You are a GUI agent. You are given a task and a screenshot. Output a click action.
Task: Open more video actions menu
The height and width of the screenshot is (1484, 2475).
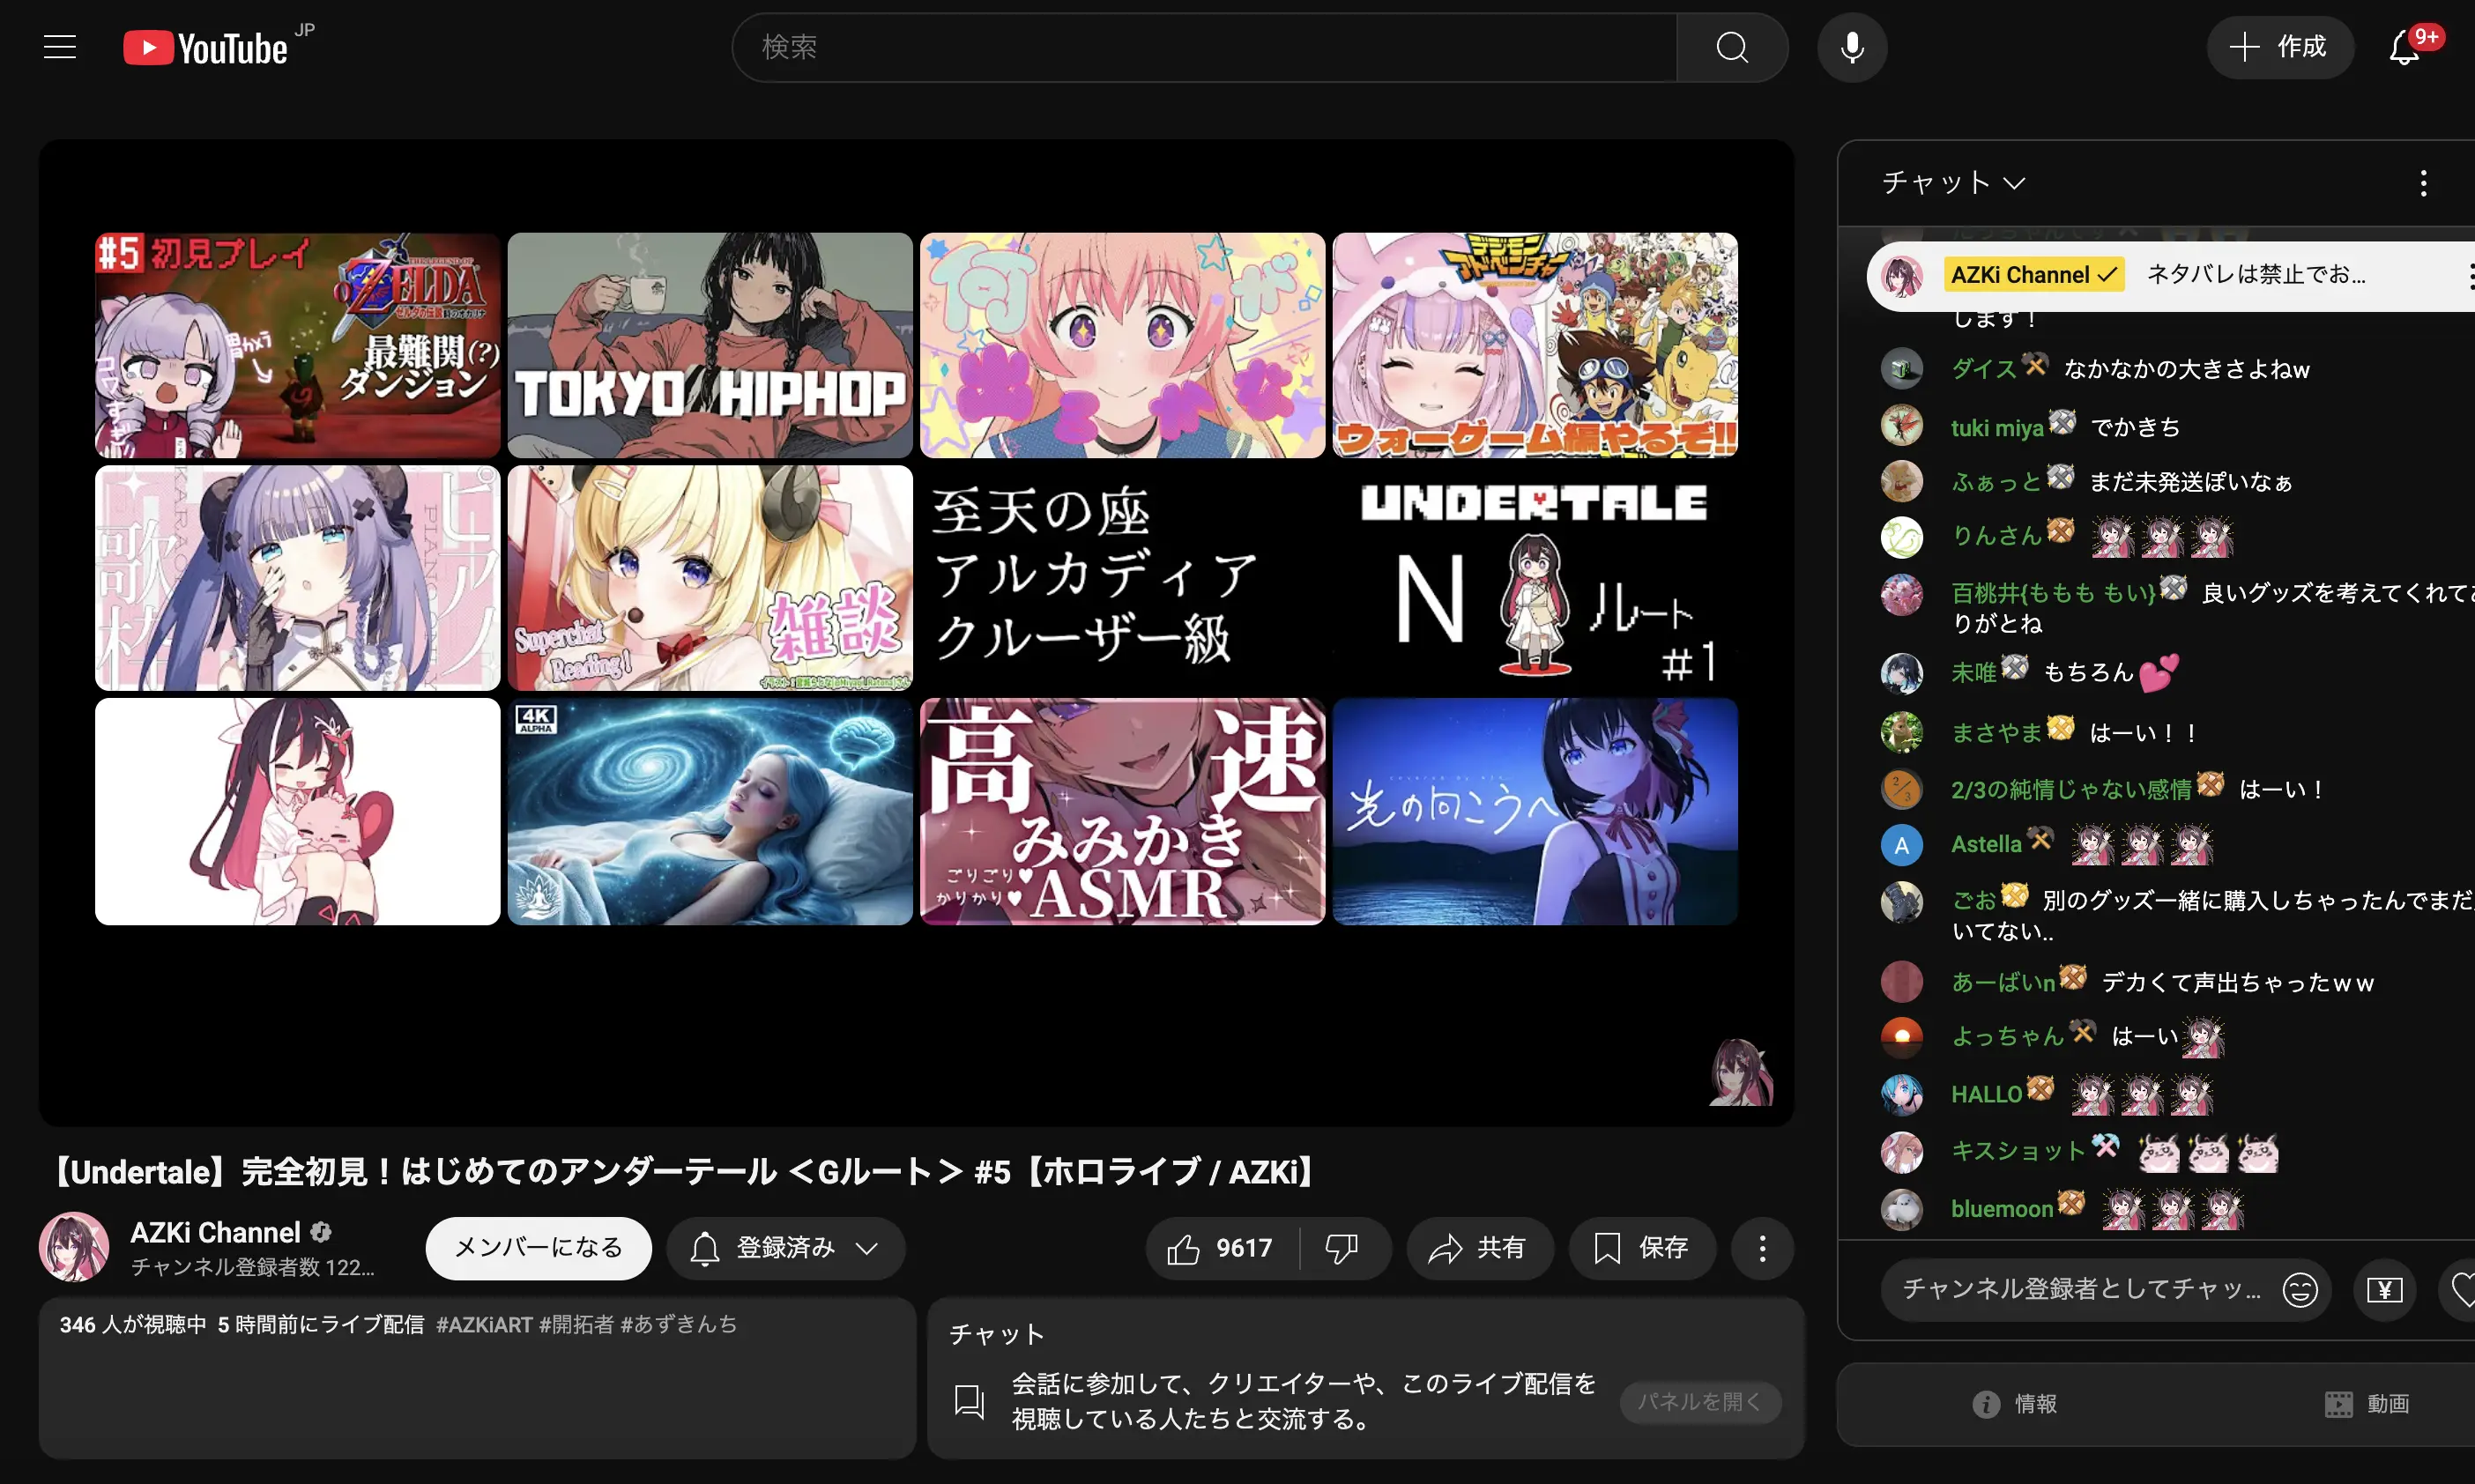[1762, 1248]
